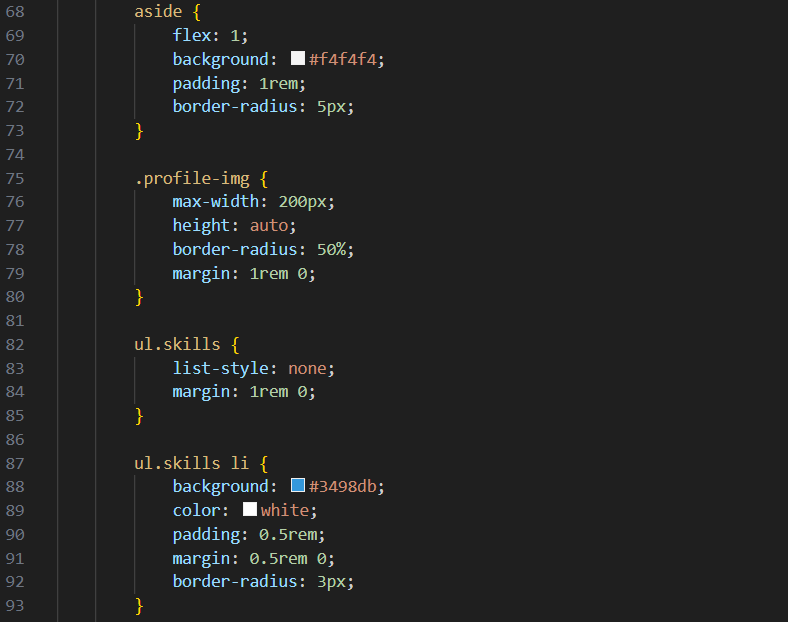The image size is (788, 622).
Task: Click line number 87 in the gutter
Action: pos(15,463)
